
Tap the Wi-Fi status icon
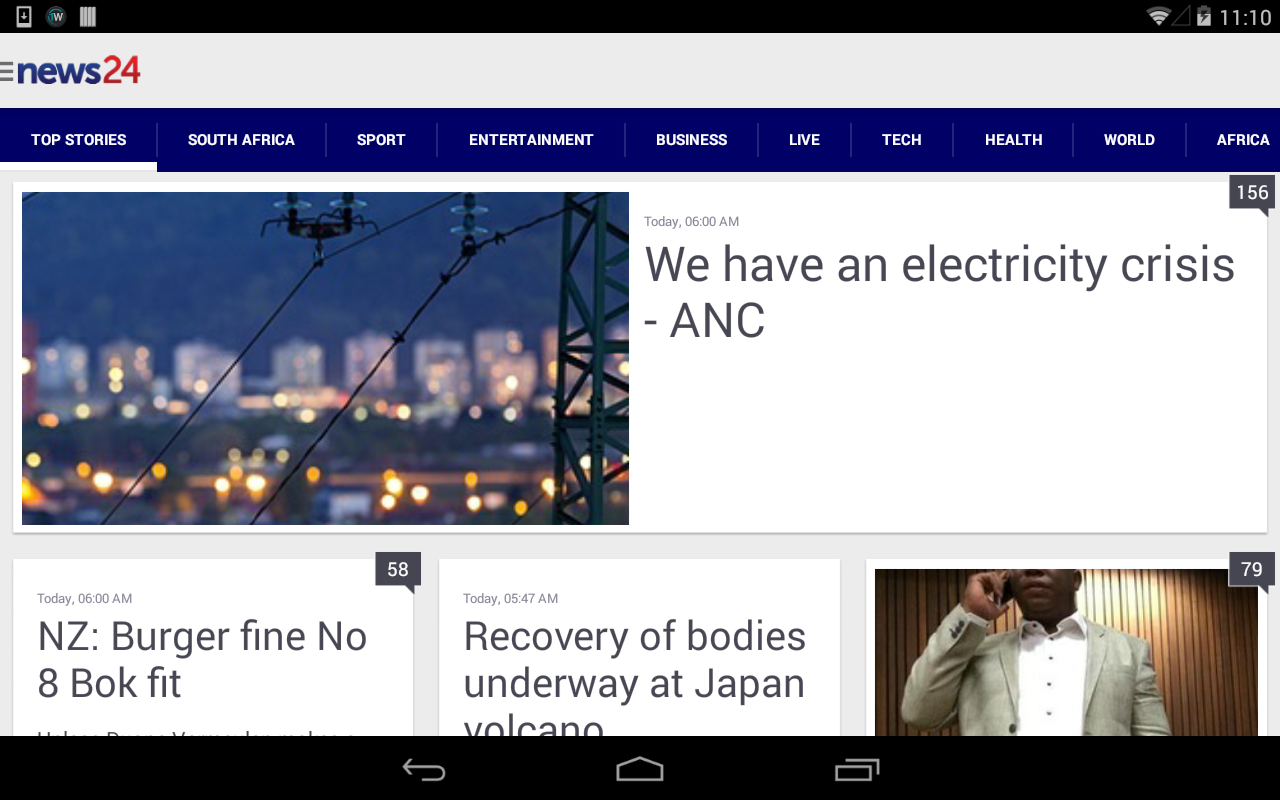tap(1158, 16)
